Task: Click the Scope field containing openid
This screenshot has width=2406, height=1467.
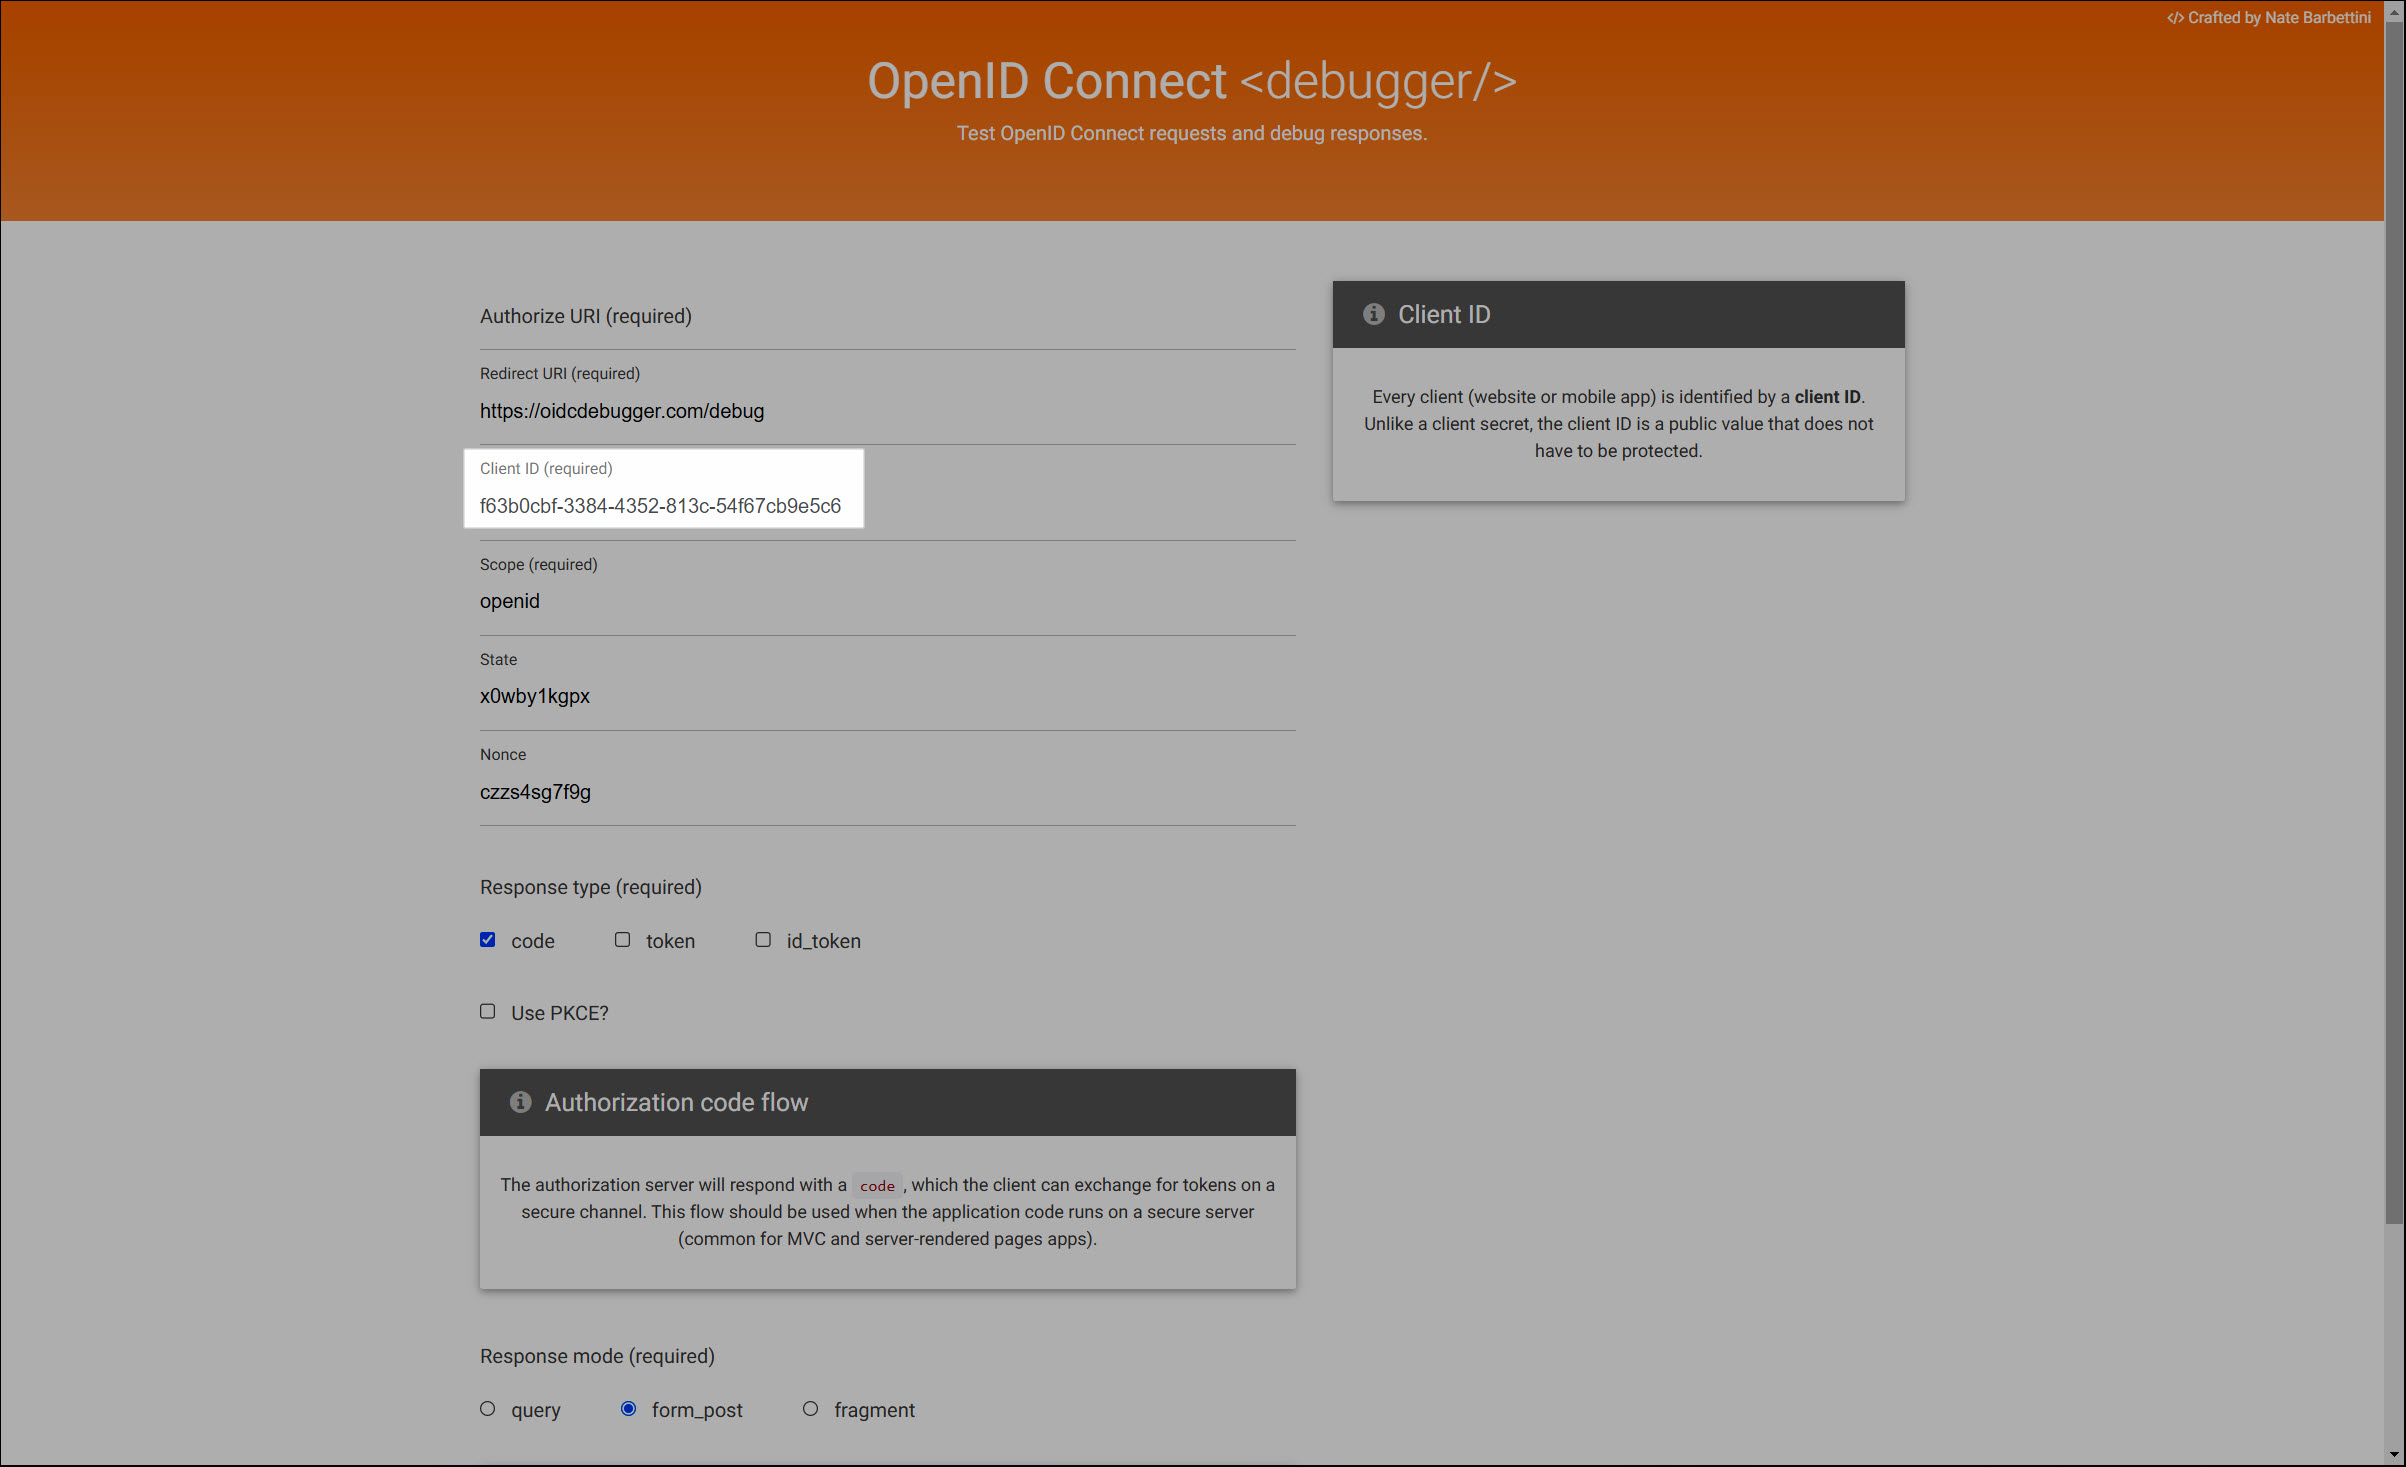Action: (x=888, y=601)
